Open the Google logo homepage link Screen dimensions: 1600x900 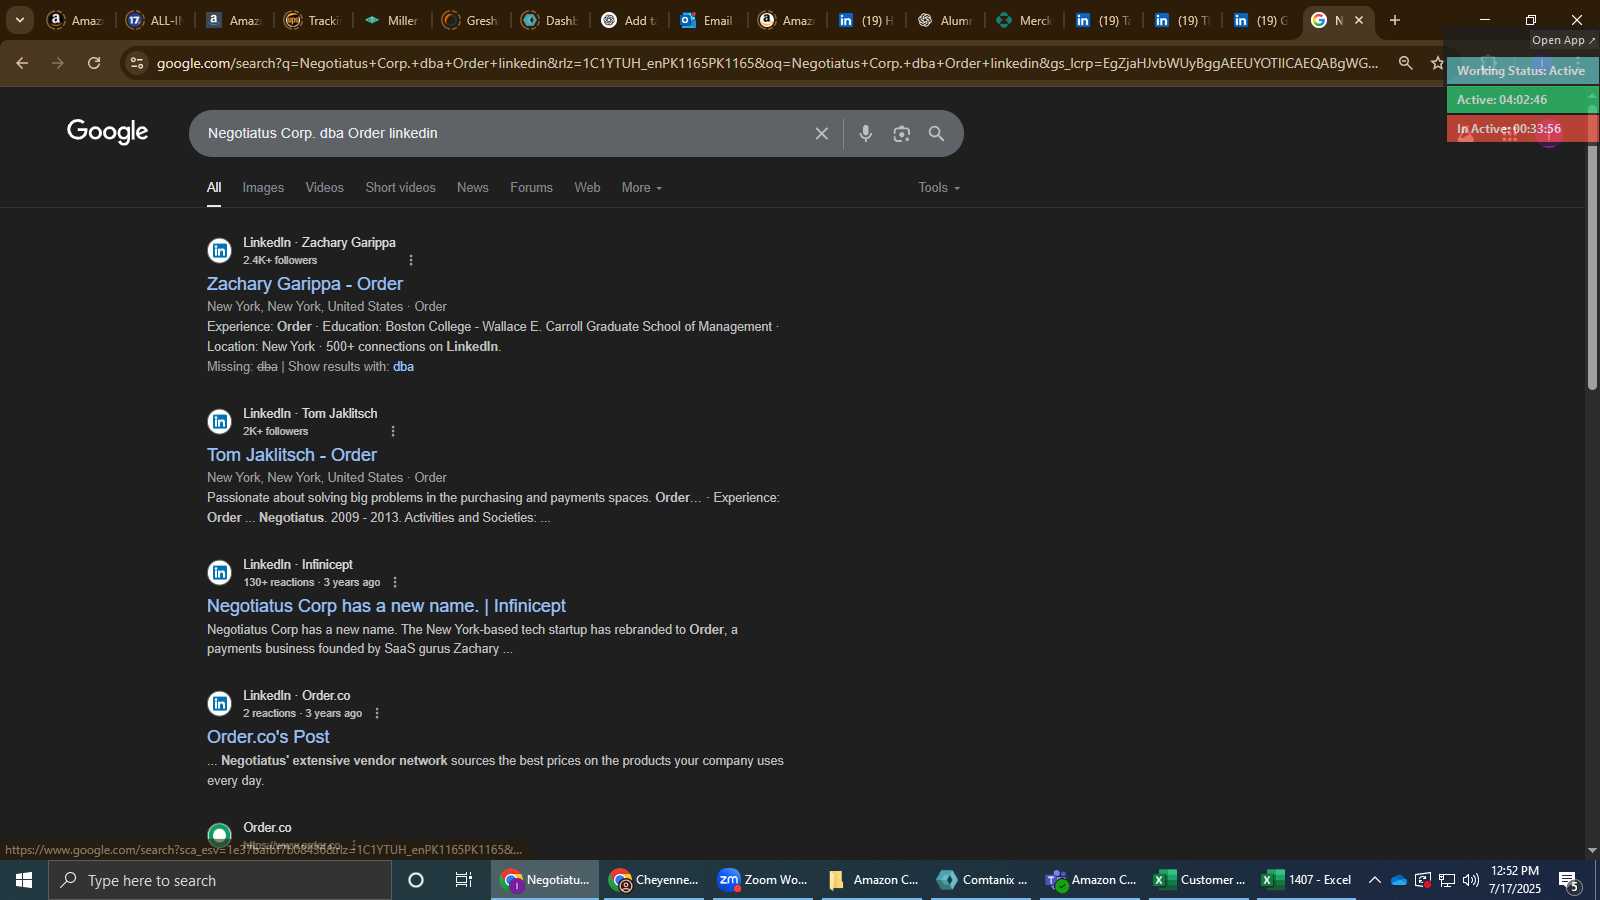108,132
